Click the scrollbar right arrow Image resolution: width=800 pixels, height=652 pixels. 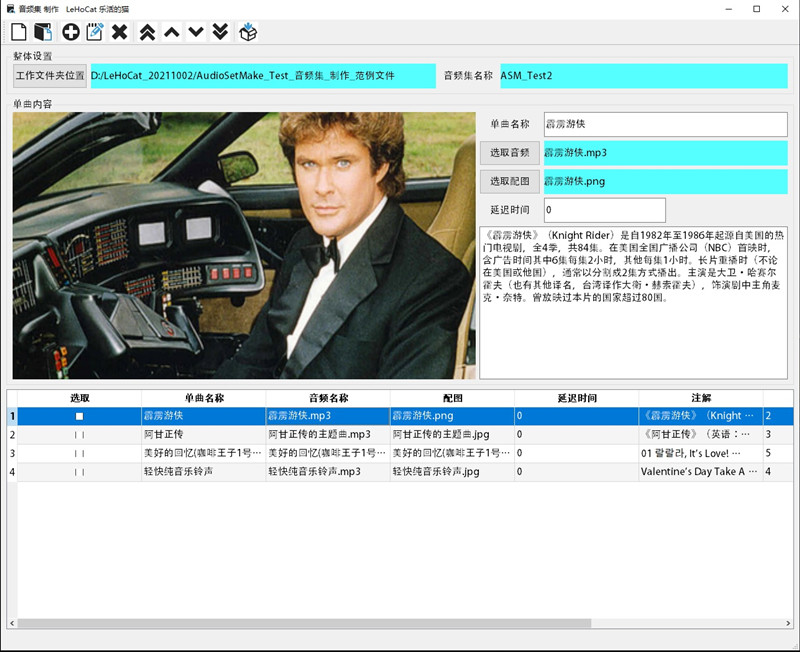pyautogui.click(x=788, y=623)
